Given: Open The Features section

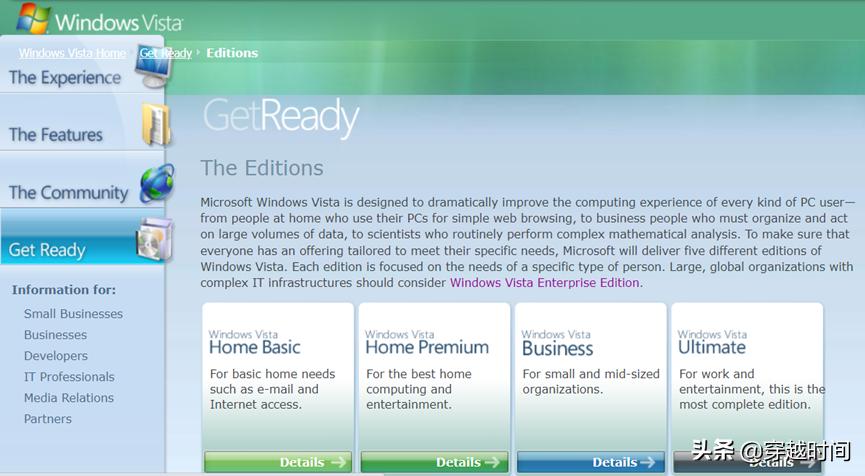Looking at the screenshot, I should (56, 135).
